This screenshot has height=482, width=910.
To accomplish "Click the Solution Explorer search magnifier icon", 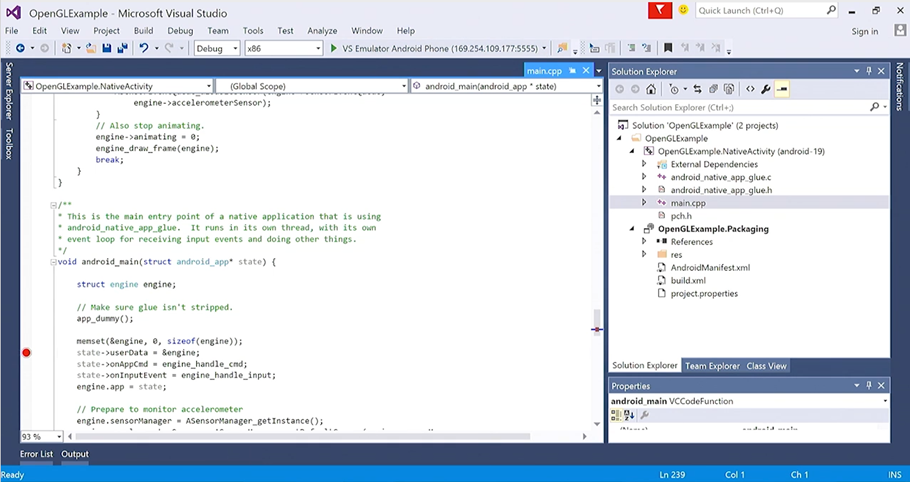I will [875, 107].
